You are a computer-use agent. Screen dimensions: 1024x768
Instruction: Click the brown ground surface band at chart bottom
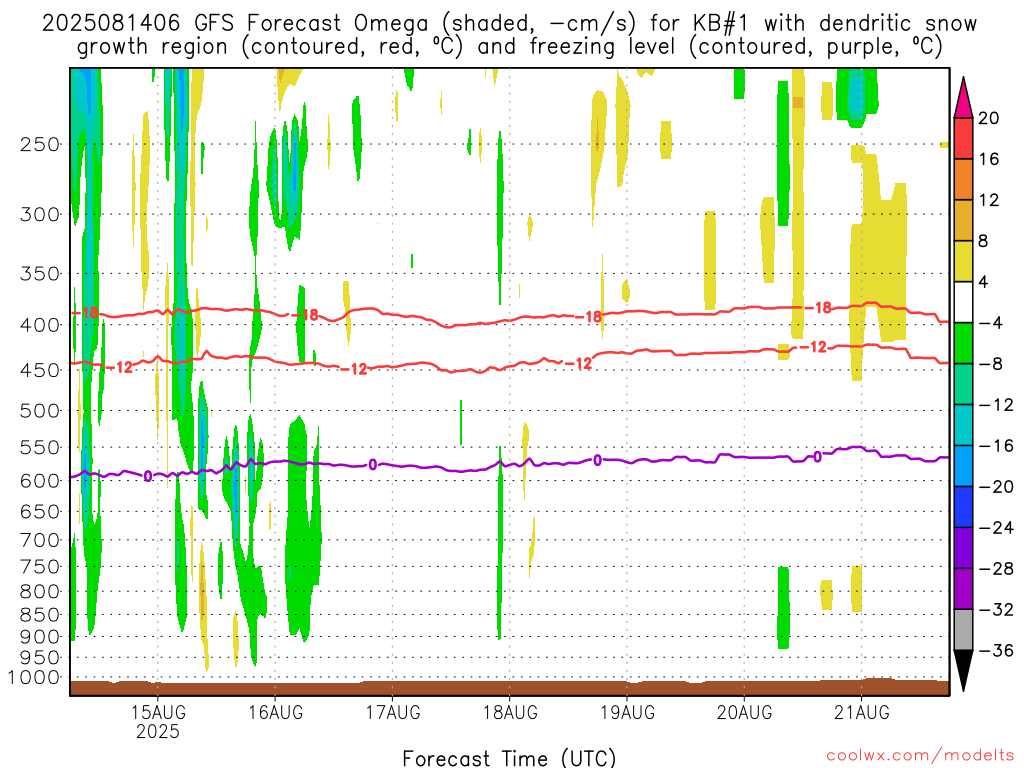[509, 688]
